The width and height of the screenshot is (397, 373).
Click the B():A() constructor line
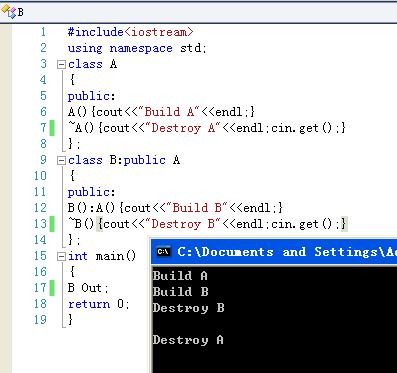[175, 208]
